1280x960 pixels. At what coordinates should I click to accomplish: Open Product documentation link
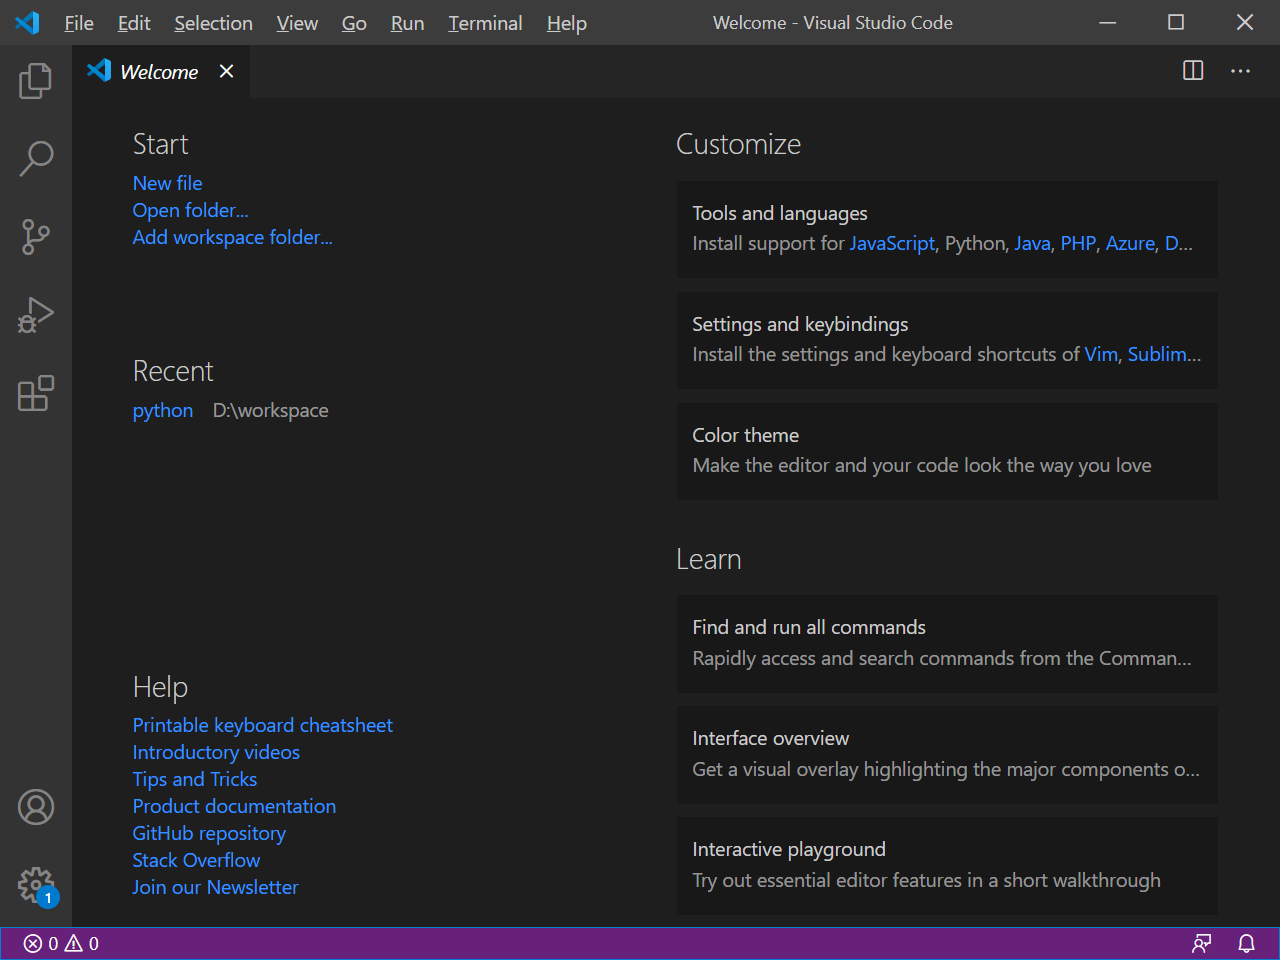click(x=234, y=806)
